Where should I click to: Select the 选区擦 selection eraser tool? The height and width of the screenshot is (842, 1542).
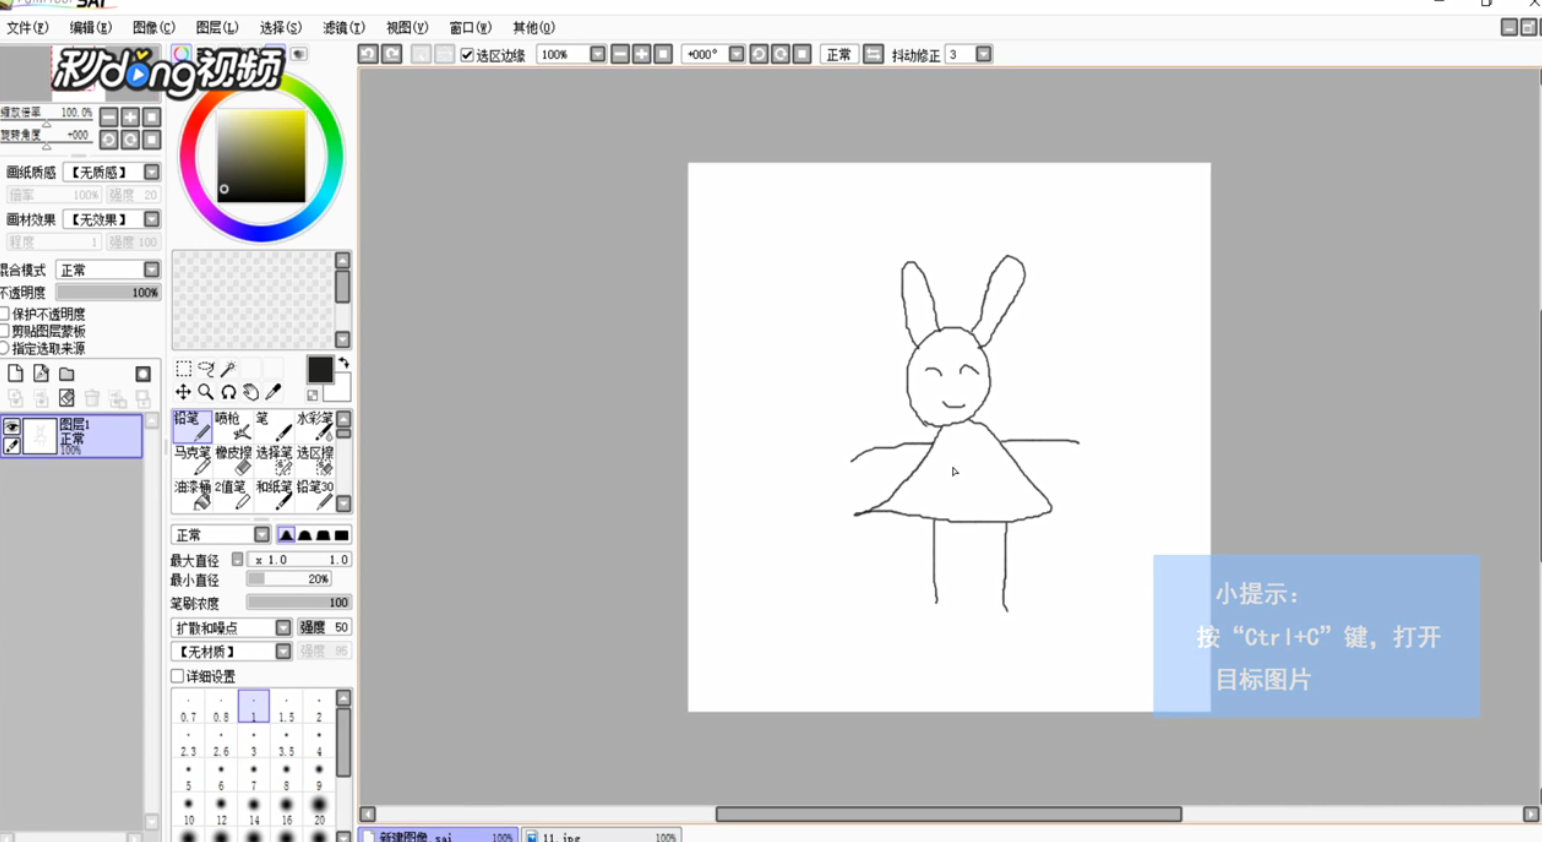[x=314, y=460]
